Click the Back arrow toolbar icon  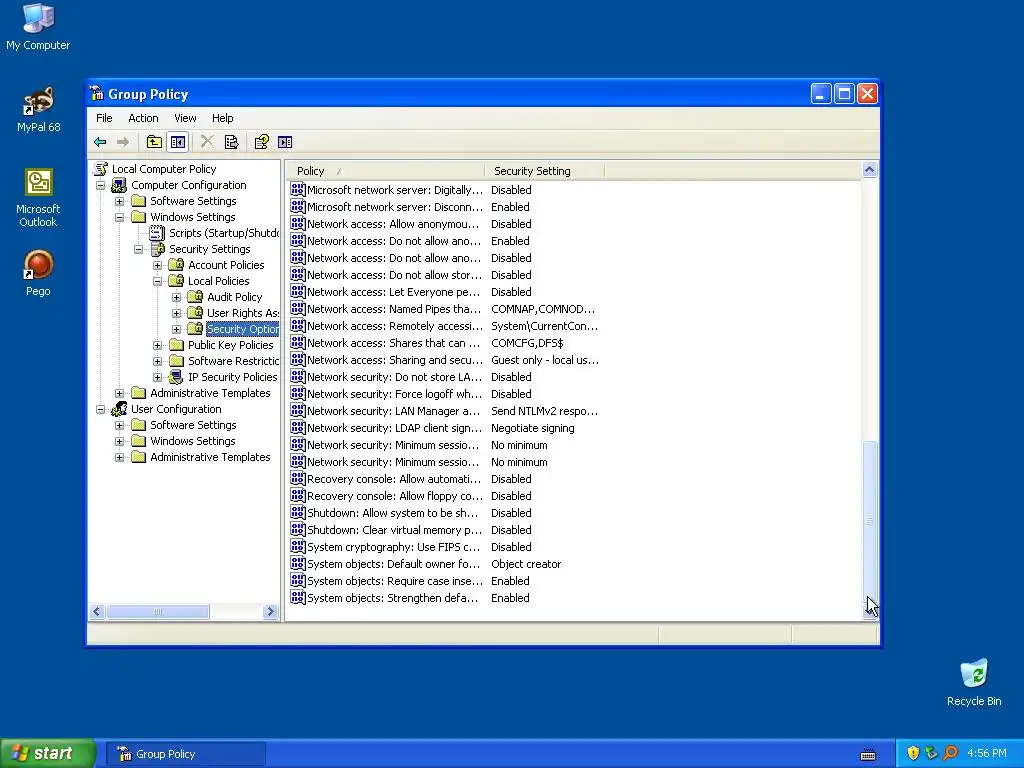[x=100, y=142]
